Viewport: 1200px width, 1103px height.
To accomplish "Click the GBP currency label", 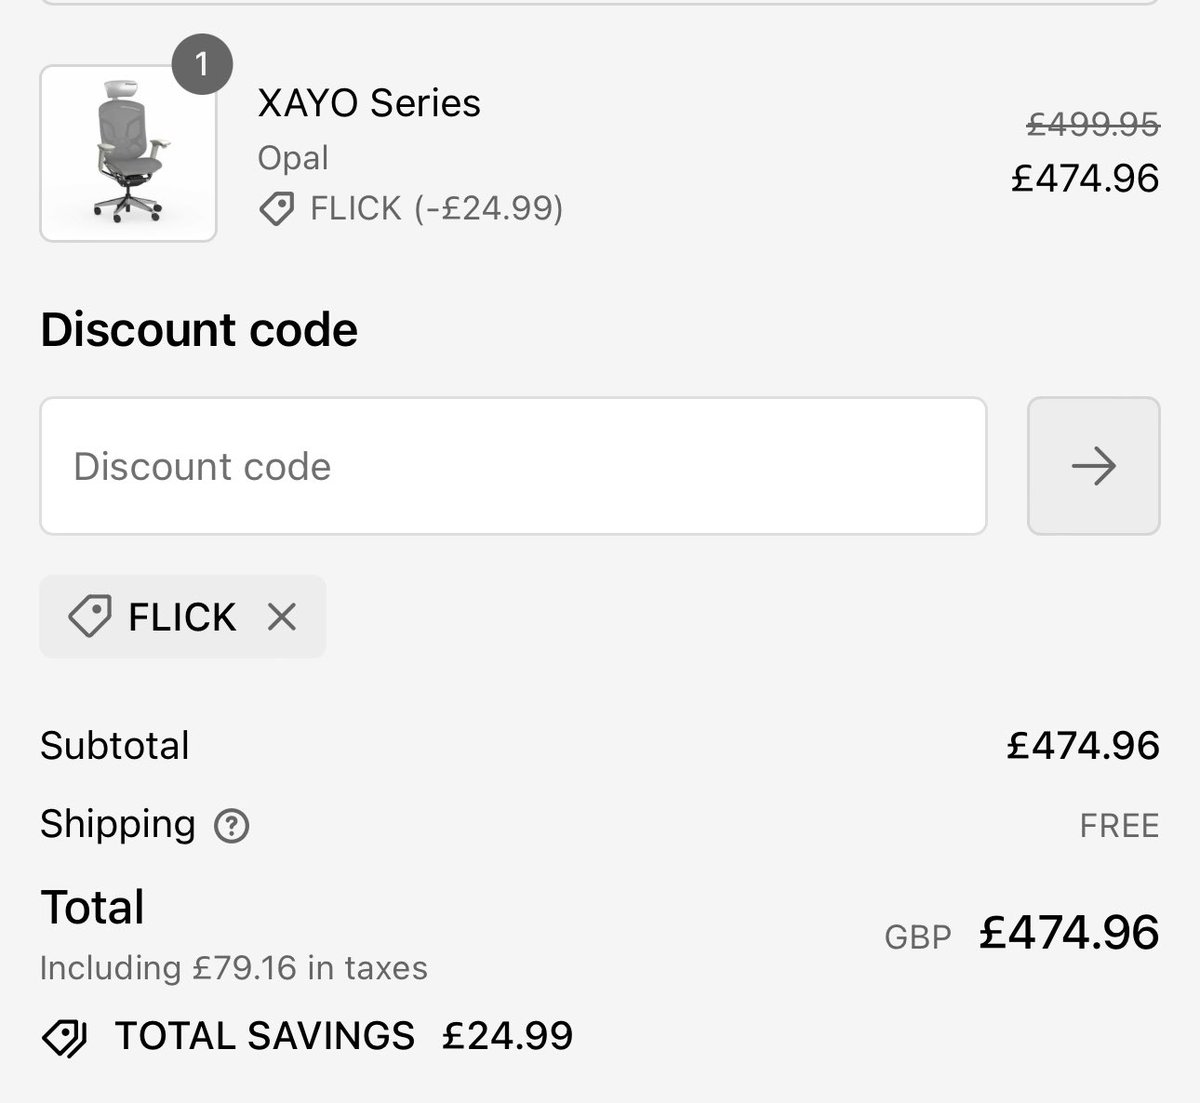I will [x=917, y=937].
